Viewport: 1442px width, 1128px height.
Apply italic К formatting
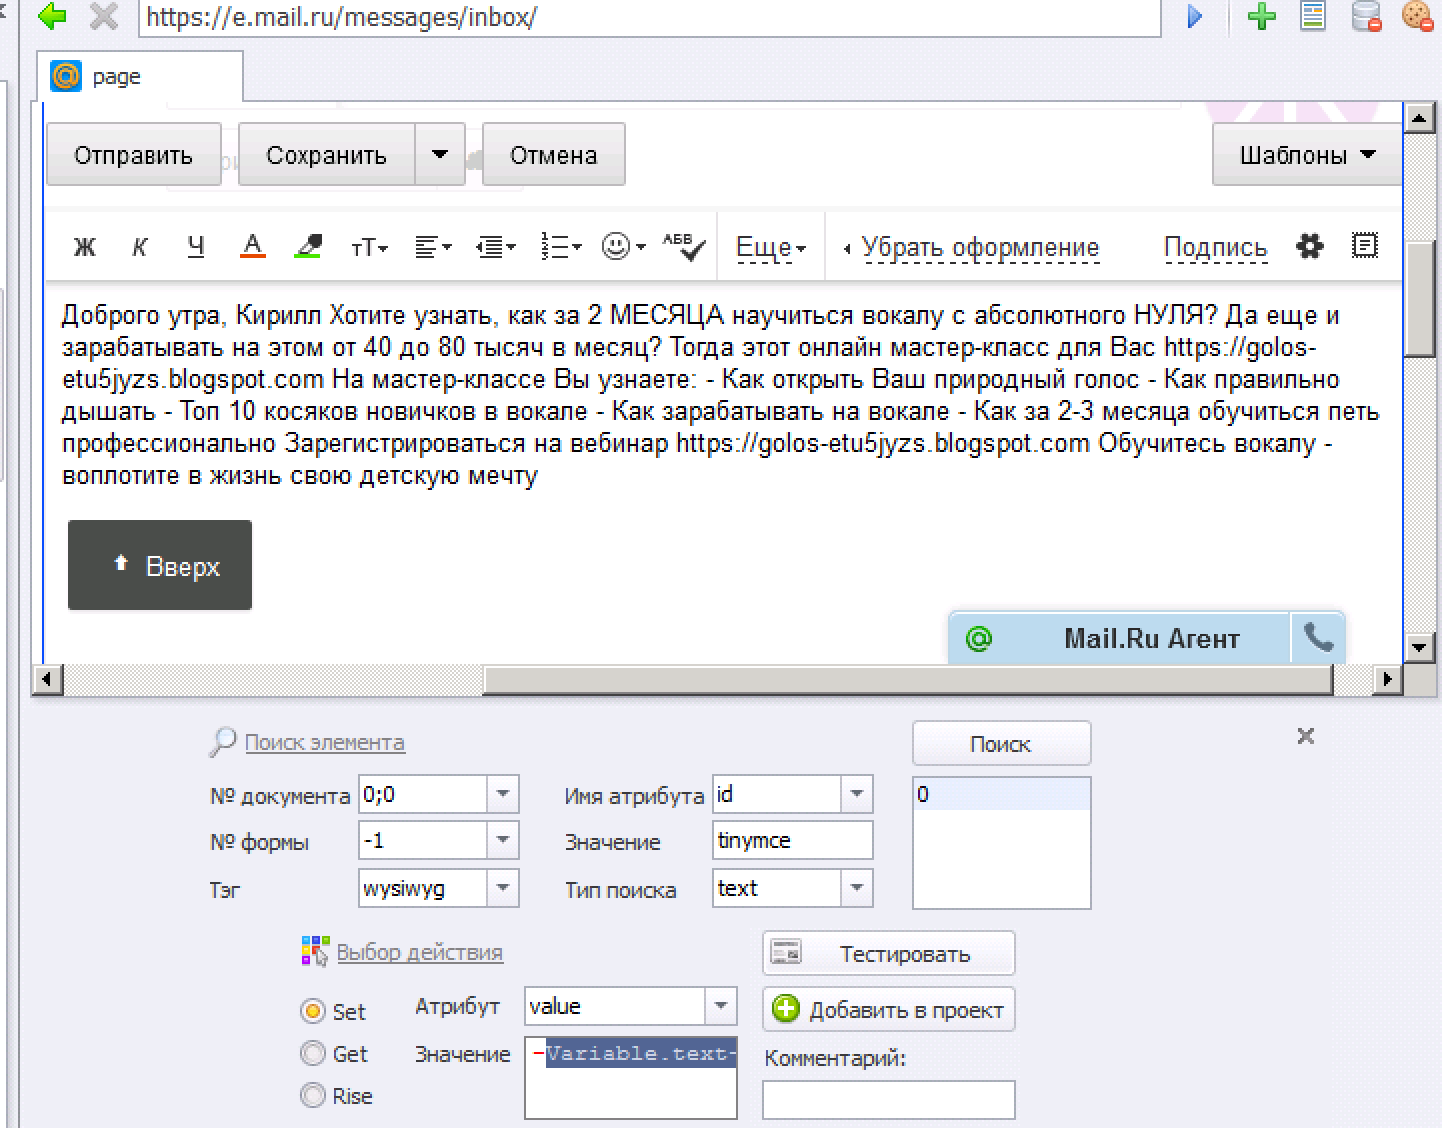(x=140, y=247)
